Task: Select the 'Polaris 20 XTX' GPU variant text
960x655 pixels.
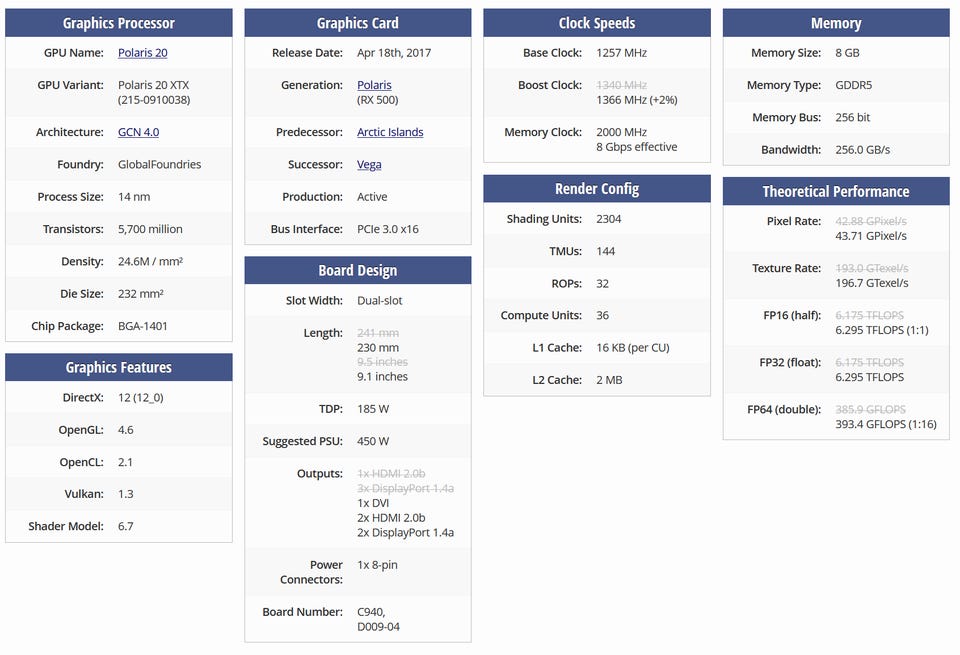Action: pyautogui.click(x=154, y=85)
